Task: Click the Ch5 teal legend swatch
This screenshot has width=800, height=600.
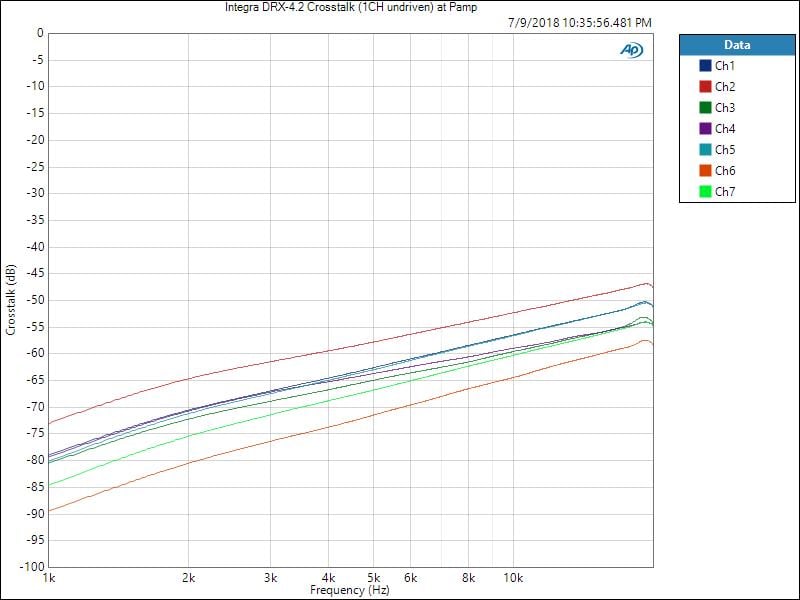Action: tap(705, 150)
